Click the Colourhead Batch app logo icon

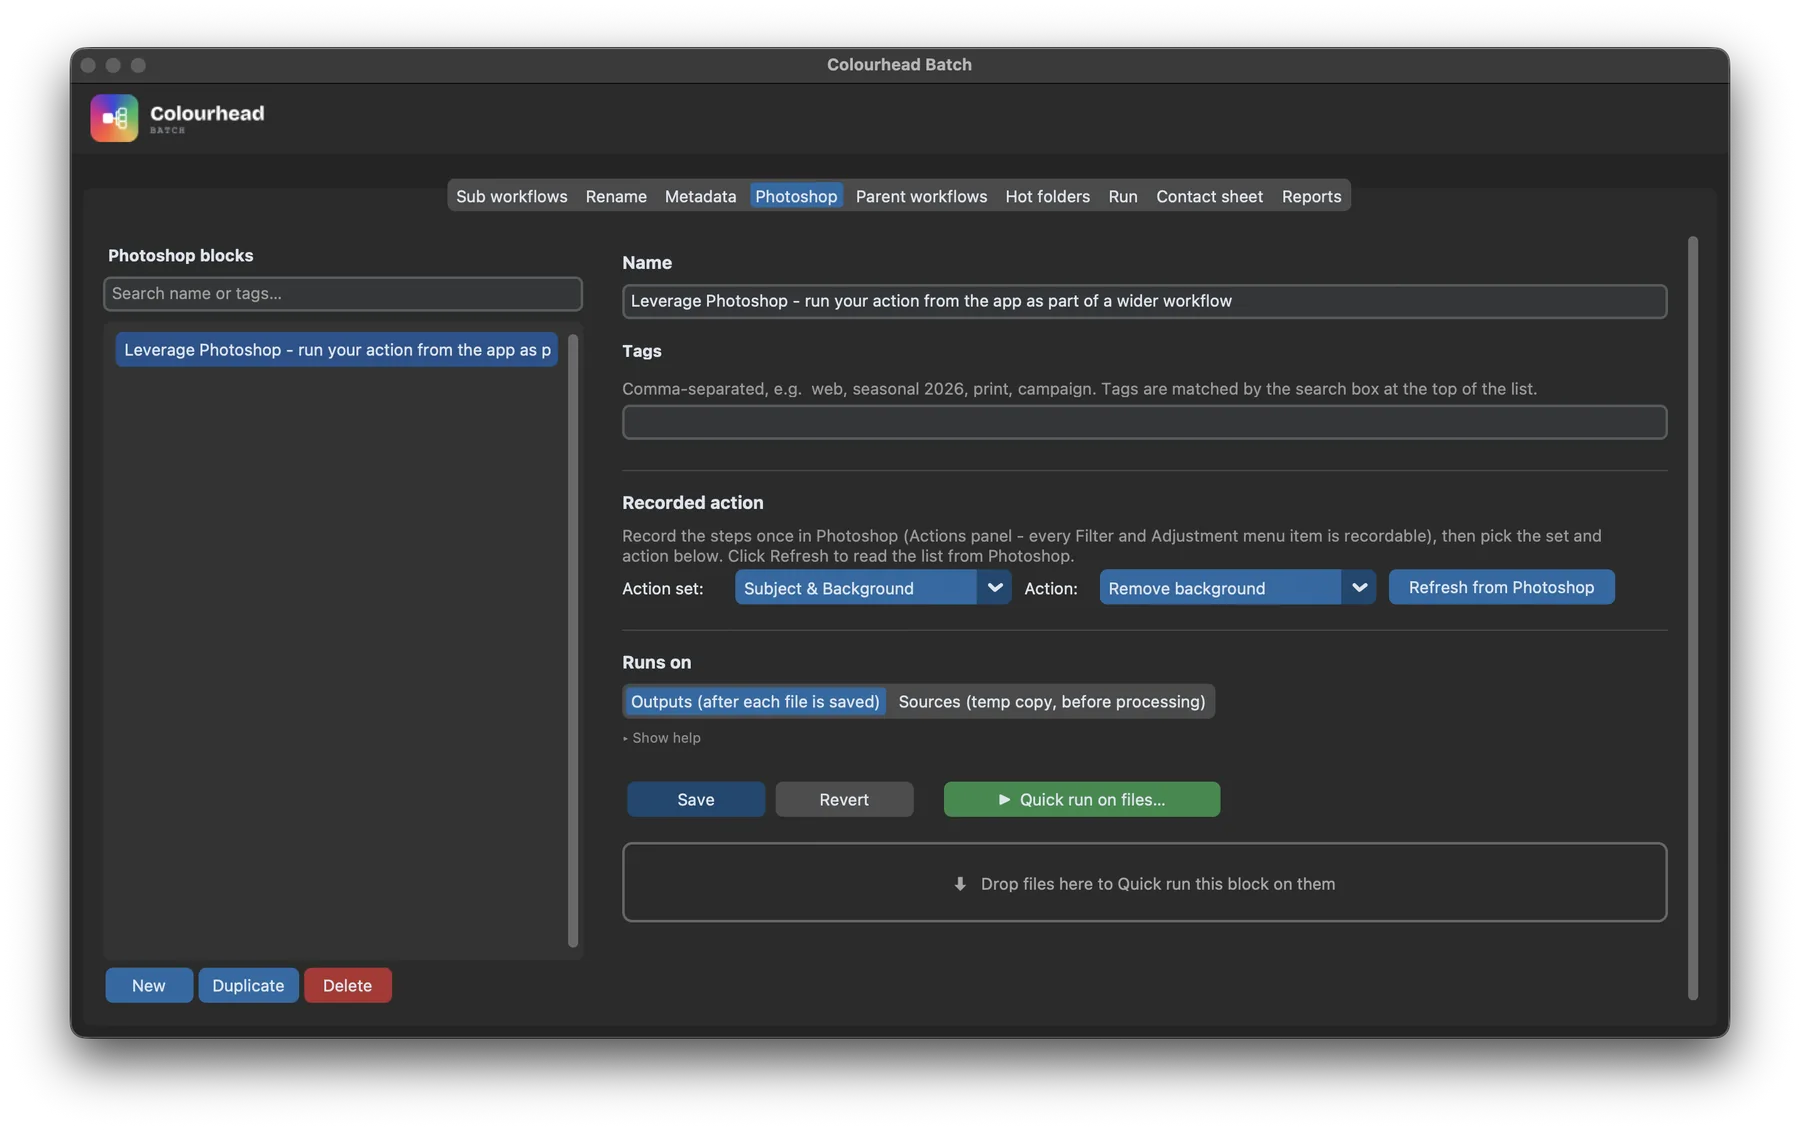click(114, 118)
